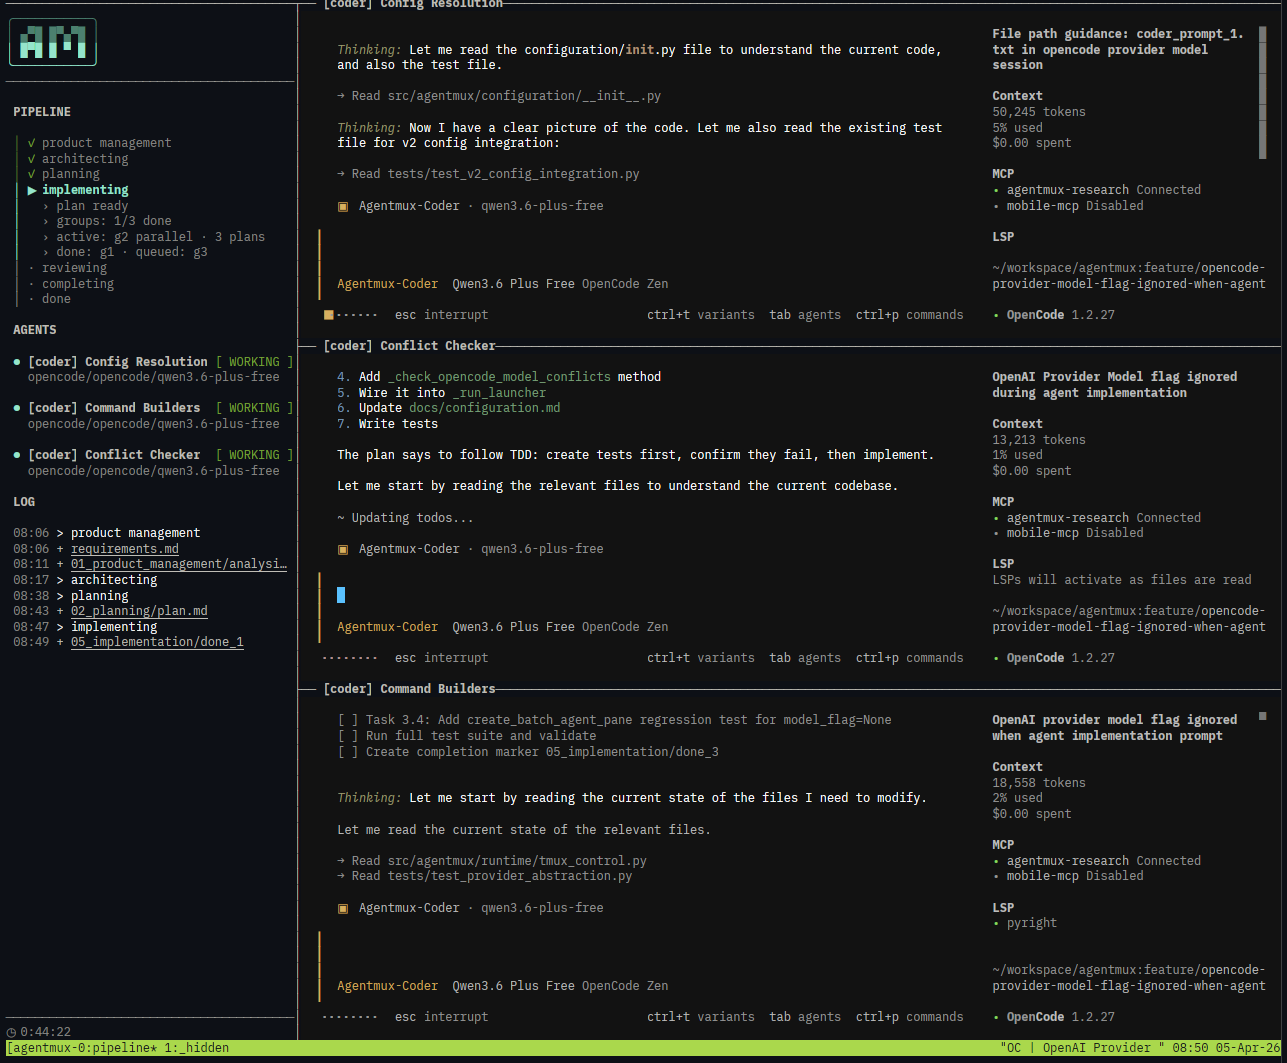This screenshot has height=1063, width=1287.
Task: Click the OpenCode 1.2.27 bullet indicator
Action: 996,314
